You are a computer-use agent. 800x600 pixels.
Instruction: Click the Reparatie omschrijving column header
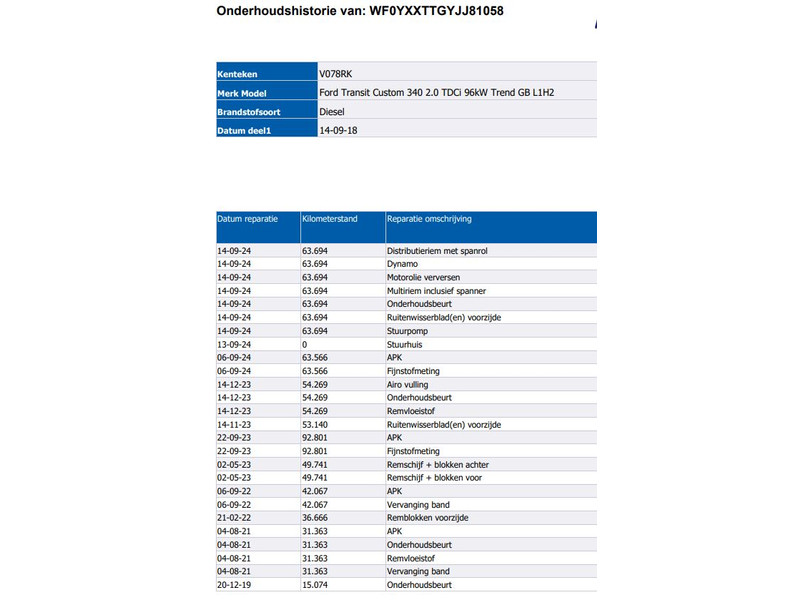pyautogui.click(x=429, y=218)
